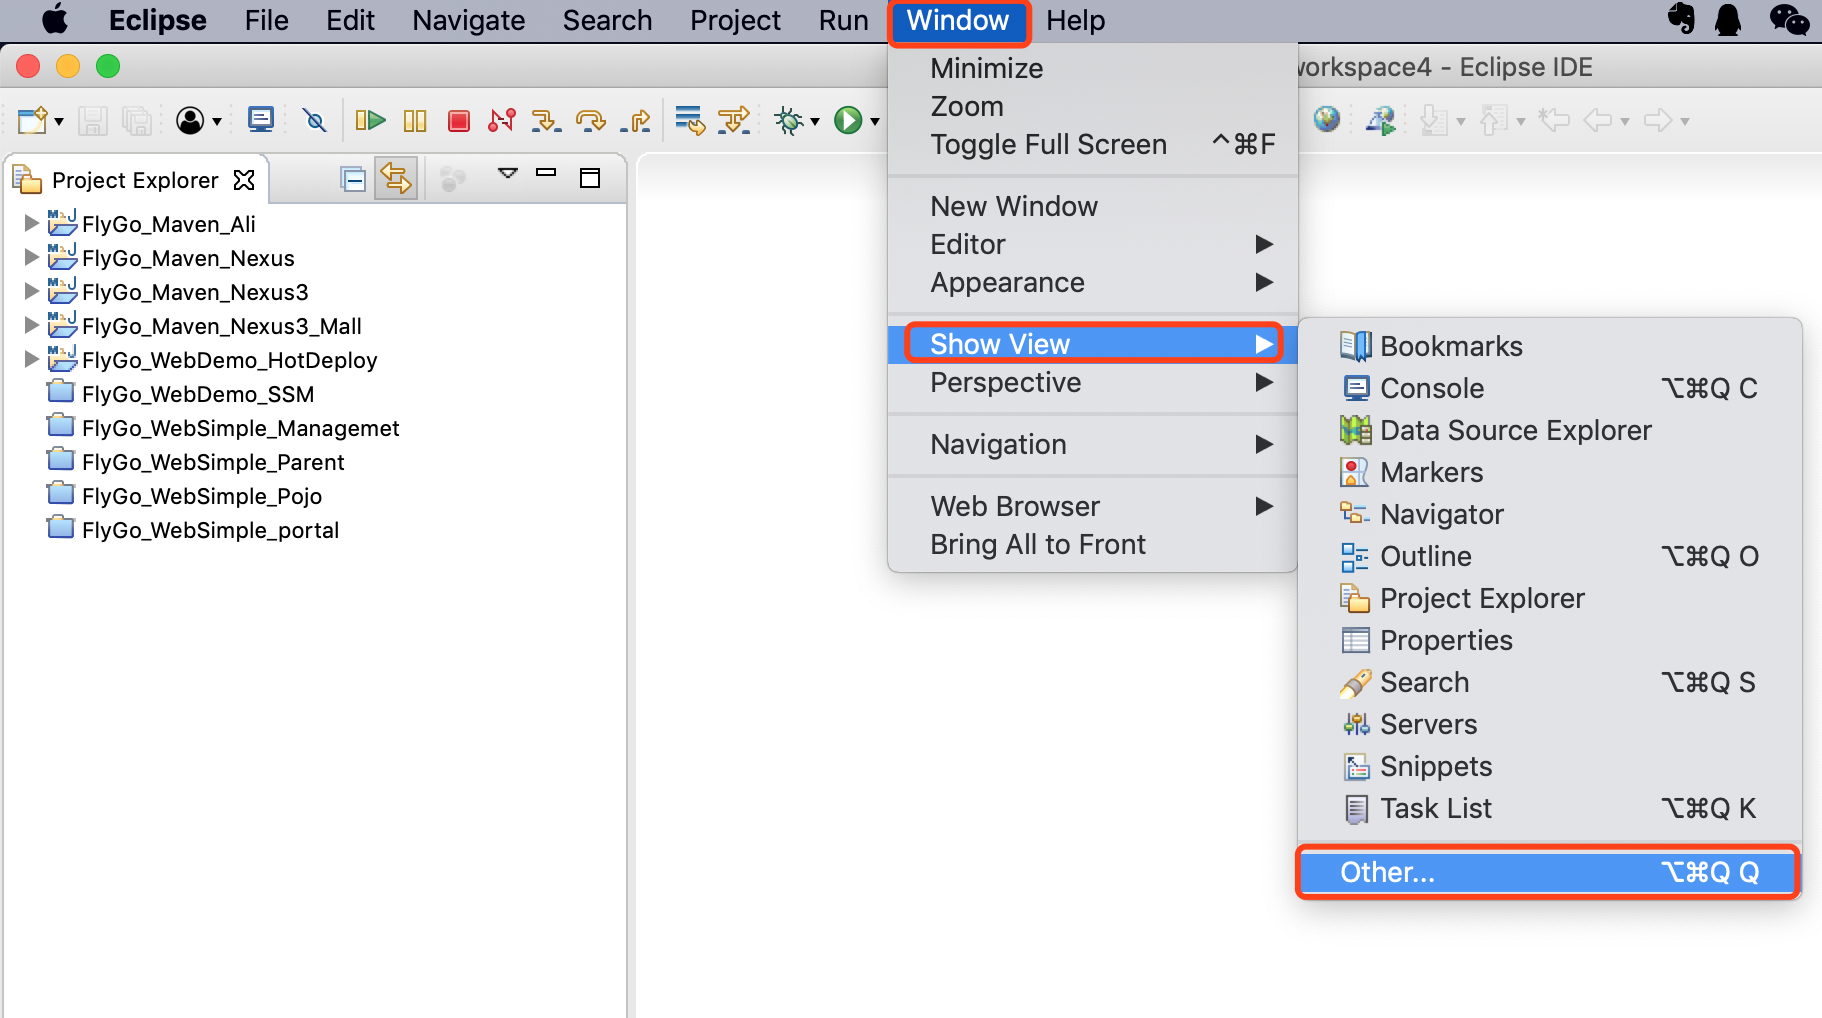Expand FlyGo_Maven_Nexus3_Mall project
This screenshot has width=1822, height=1018.
[31, 325]
